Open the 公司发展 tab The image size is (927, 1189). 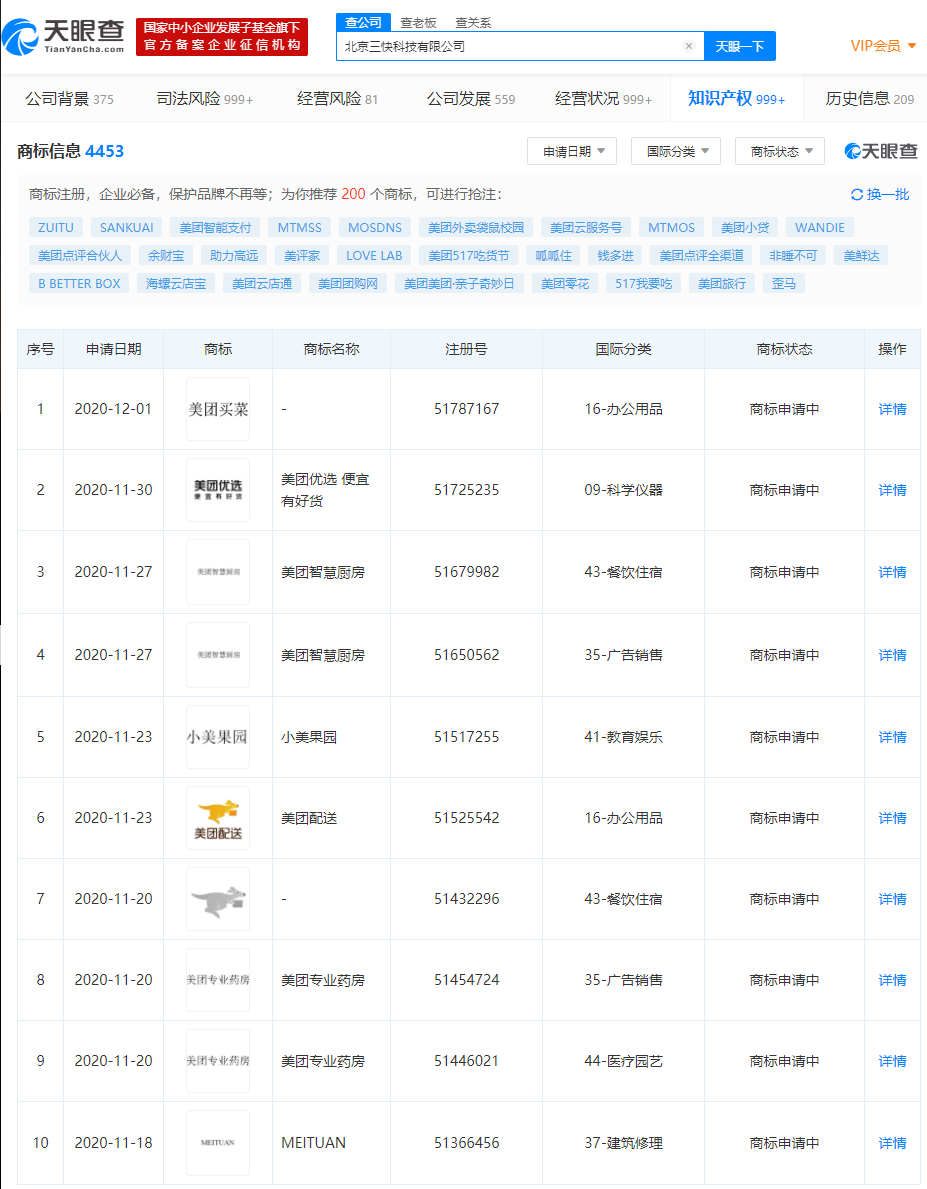click(x=470, y=99)
